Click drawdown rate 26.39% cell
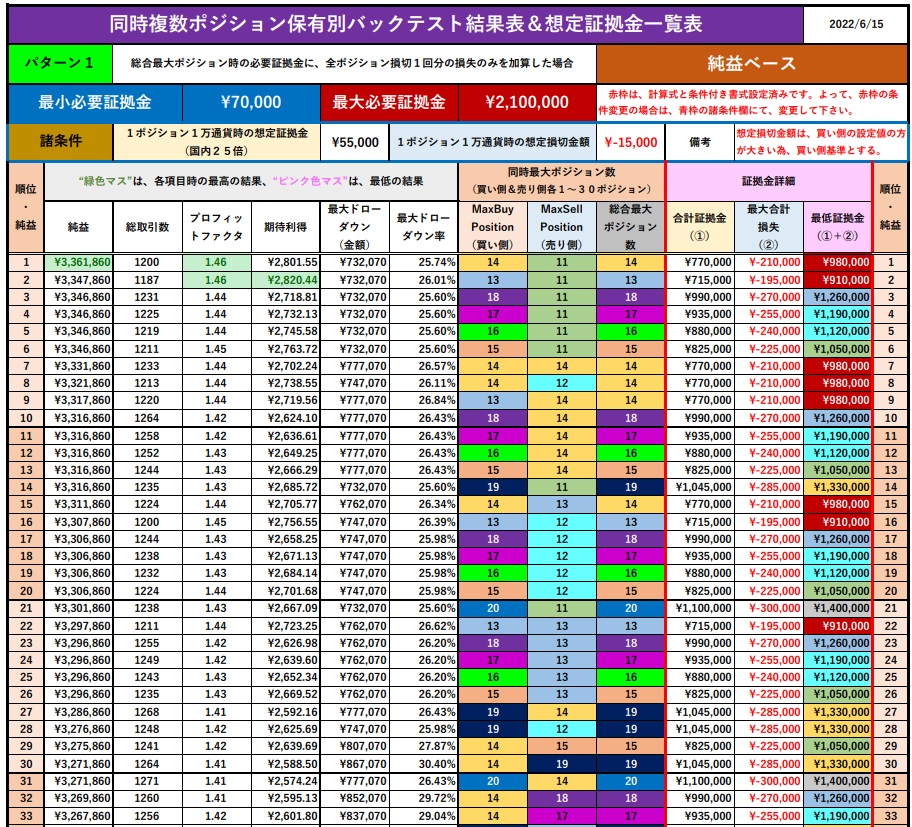 (x=424, y=522)
